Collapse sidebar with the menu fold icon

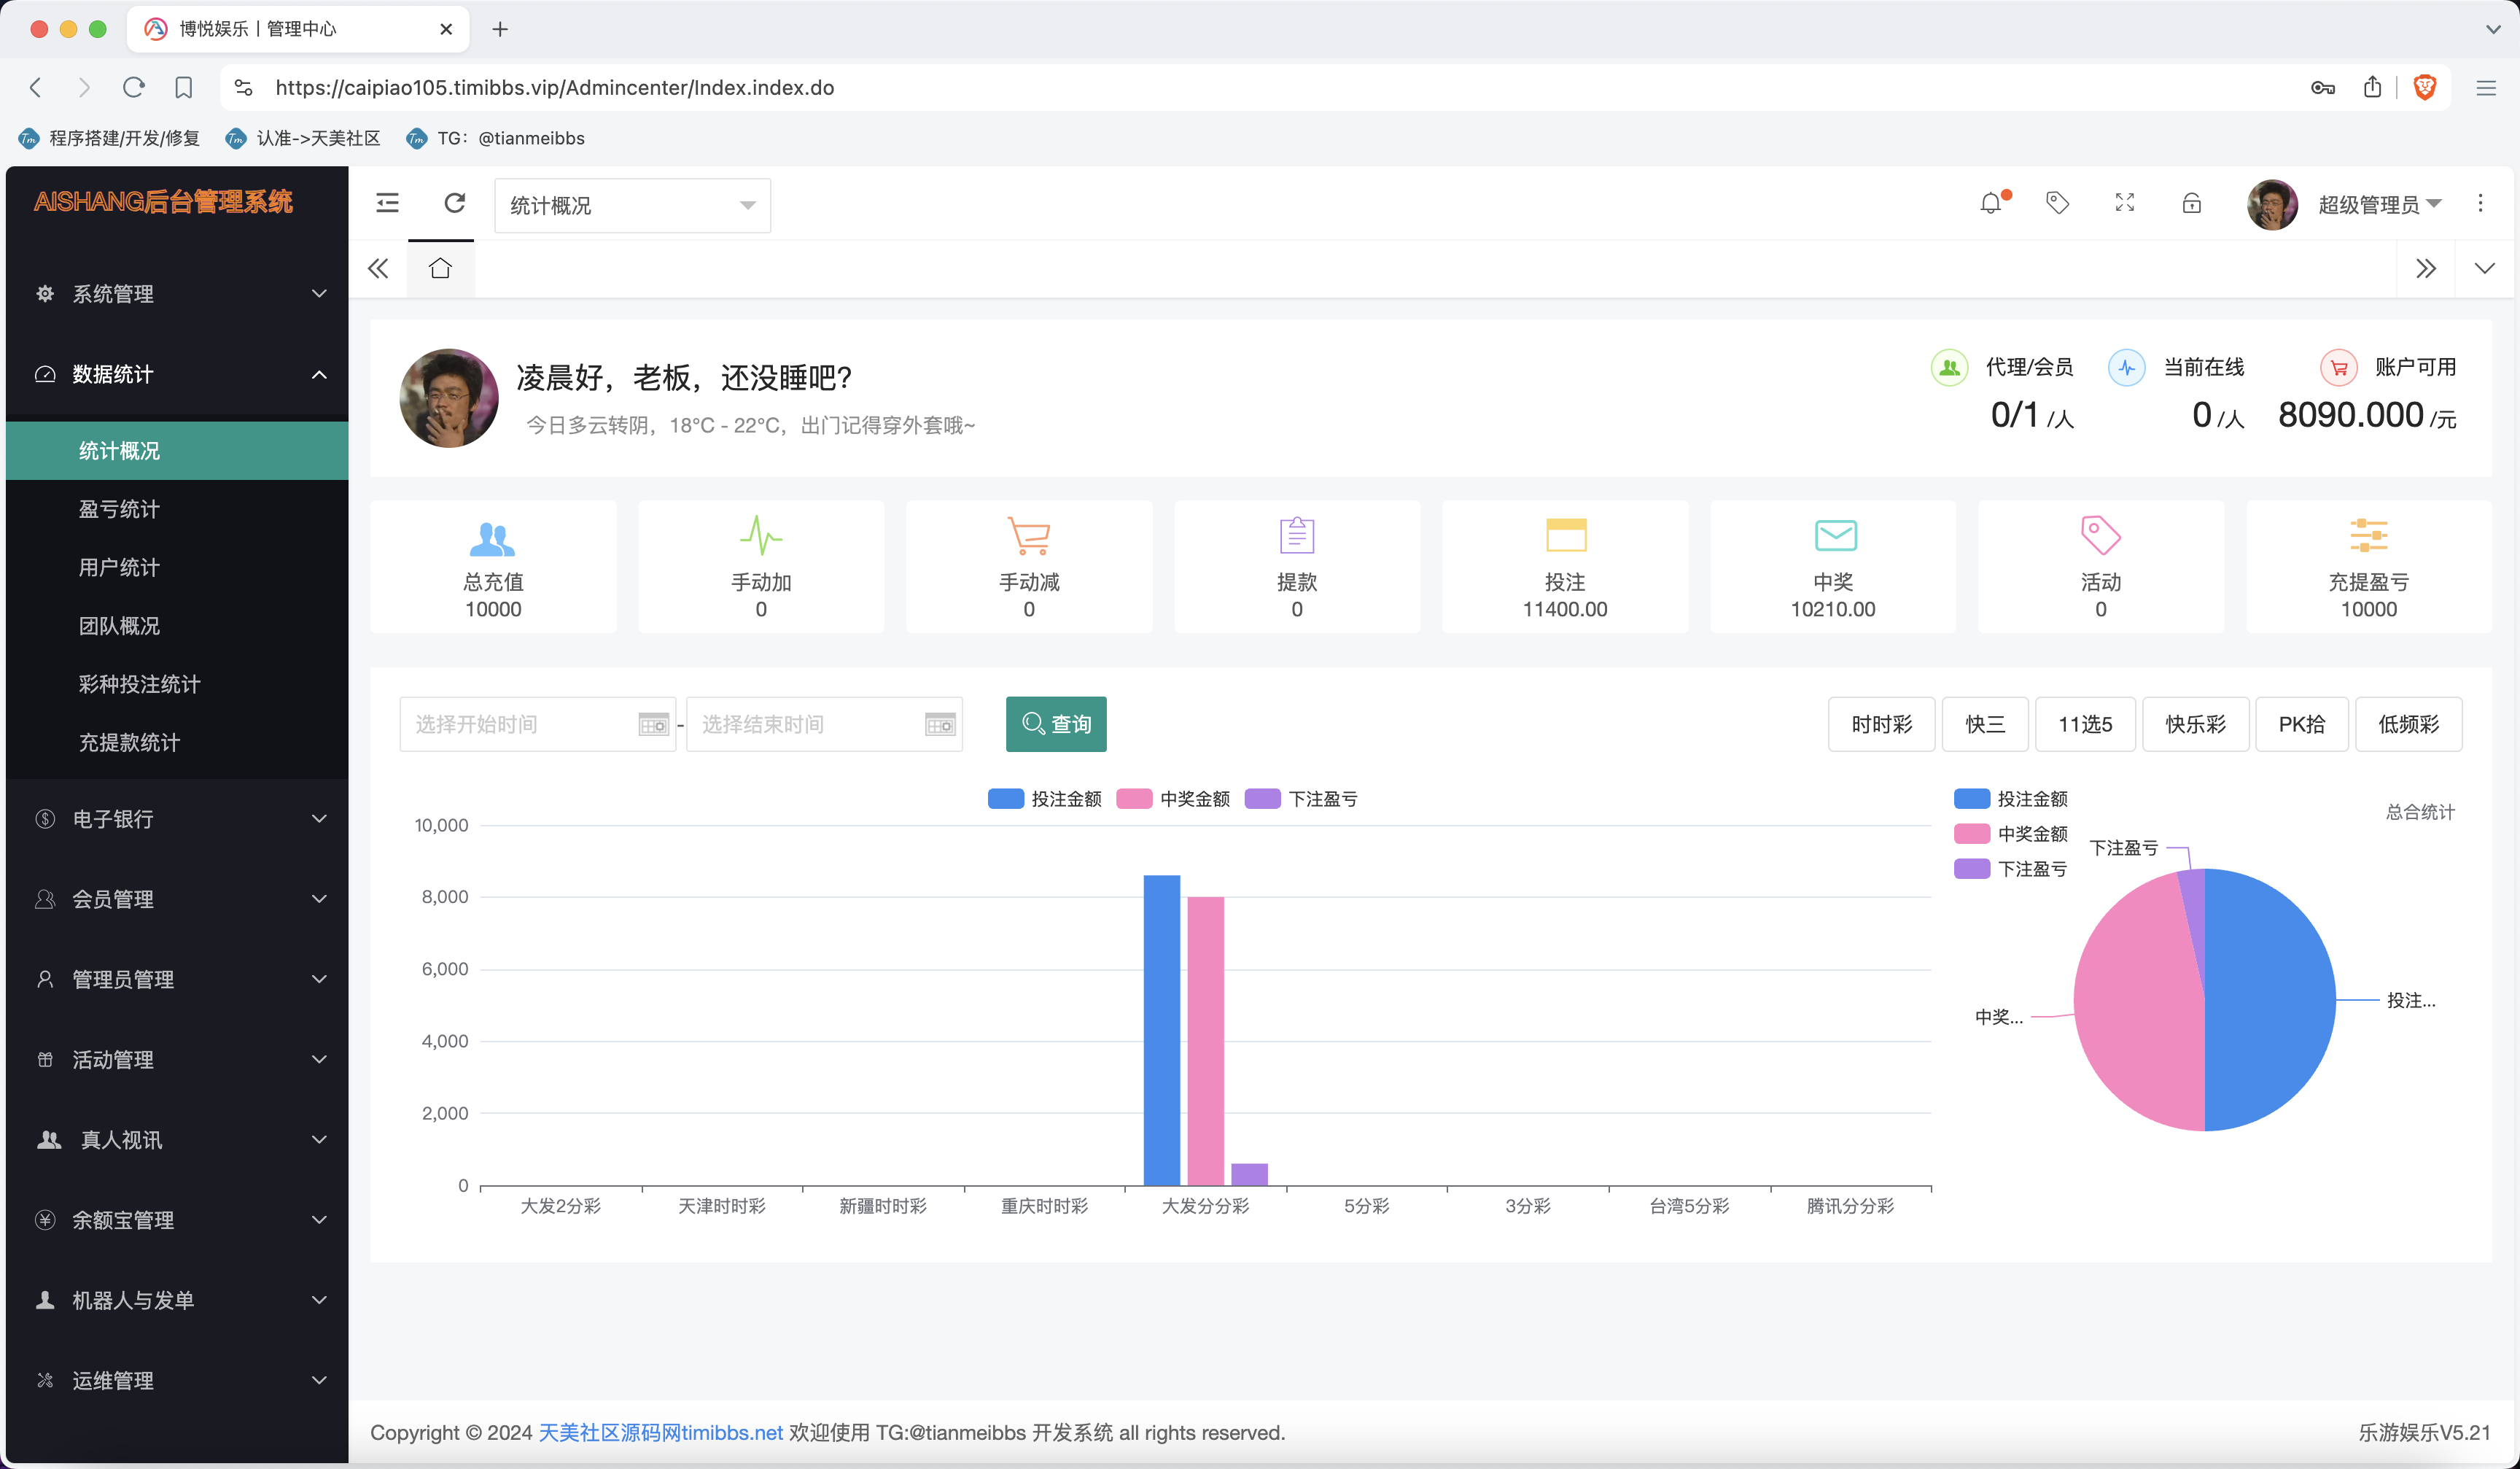tap(387, 203)
